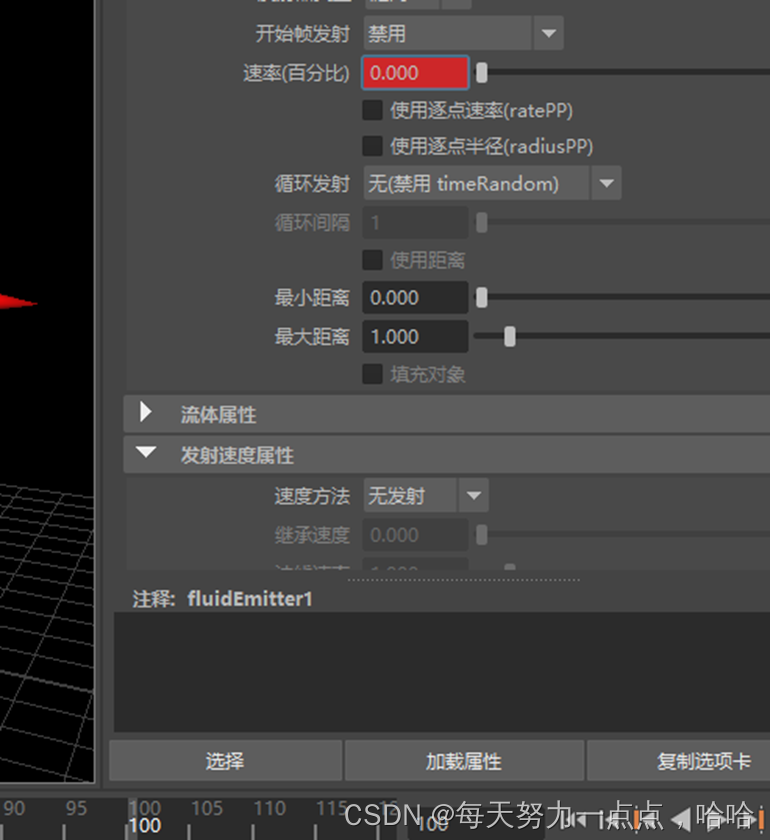
Task: Open the 循环发射 dropdown
Action: coord(492,183)
